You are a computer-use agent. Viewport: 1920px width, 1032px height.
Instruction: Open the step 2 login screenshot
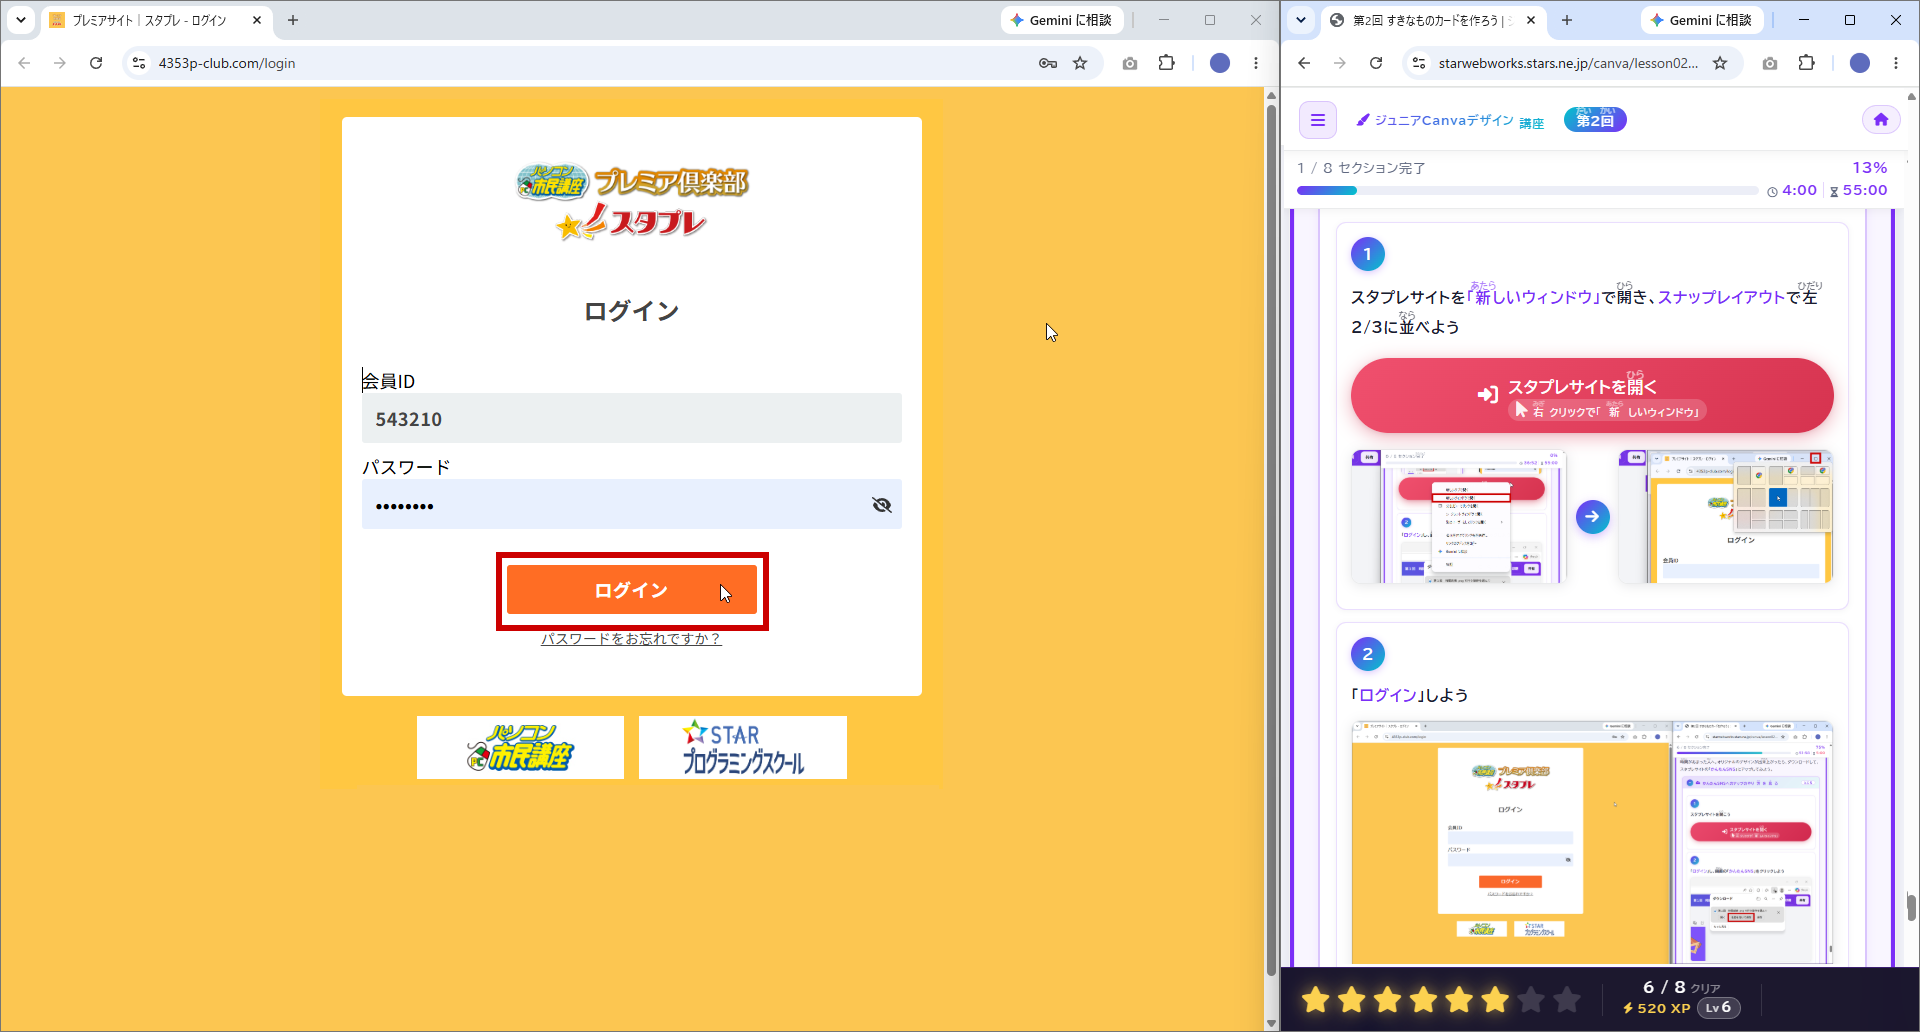[x=1592, y=844]
